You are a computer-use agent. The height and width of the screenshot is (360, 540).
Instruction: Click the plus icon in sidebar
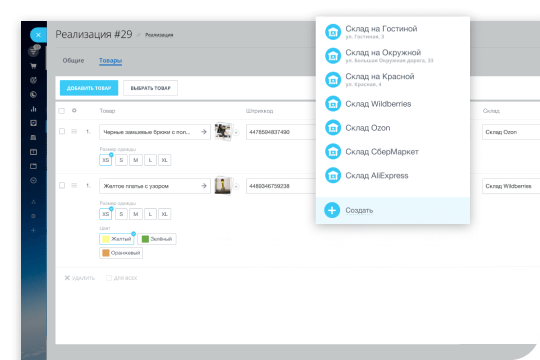(33, 230)
